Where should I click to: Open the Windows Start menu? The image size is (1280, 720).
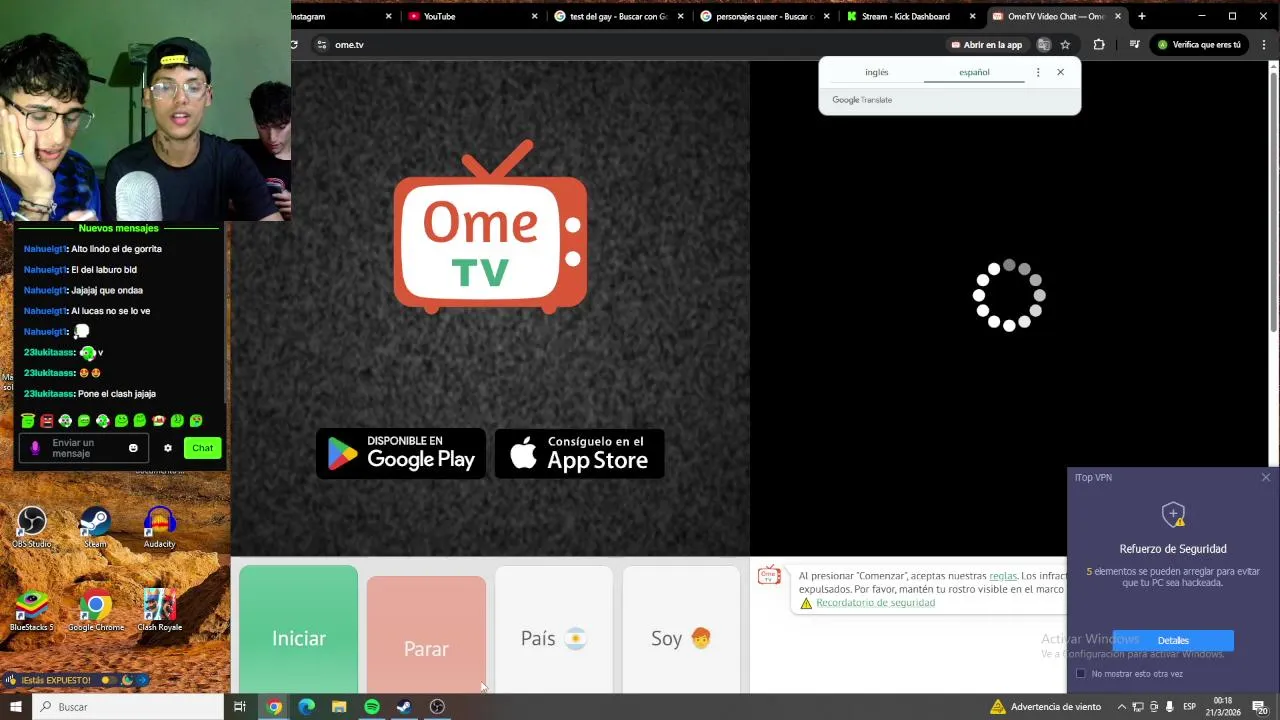click(x=15, y=707)
